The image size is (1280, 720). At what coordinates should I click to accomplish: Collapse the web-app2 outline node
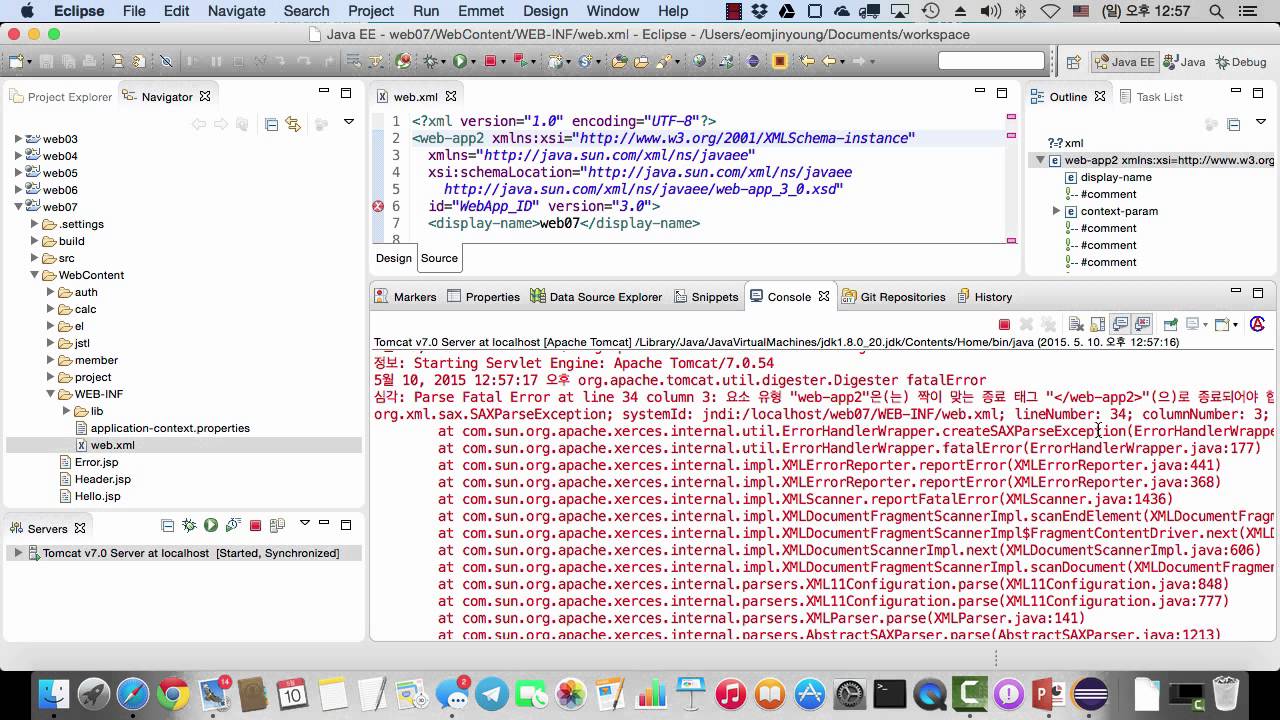coord(1040,160)
